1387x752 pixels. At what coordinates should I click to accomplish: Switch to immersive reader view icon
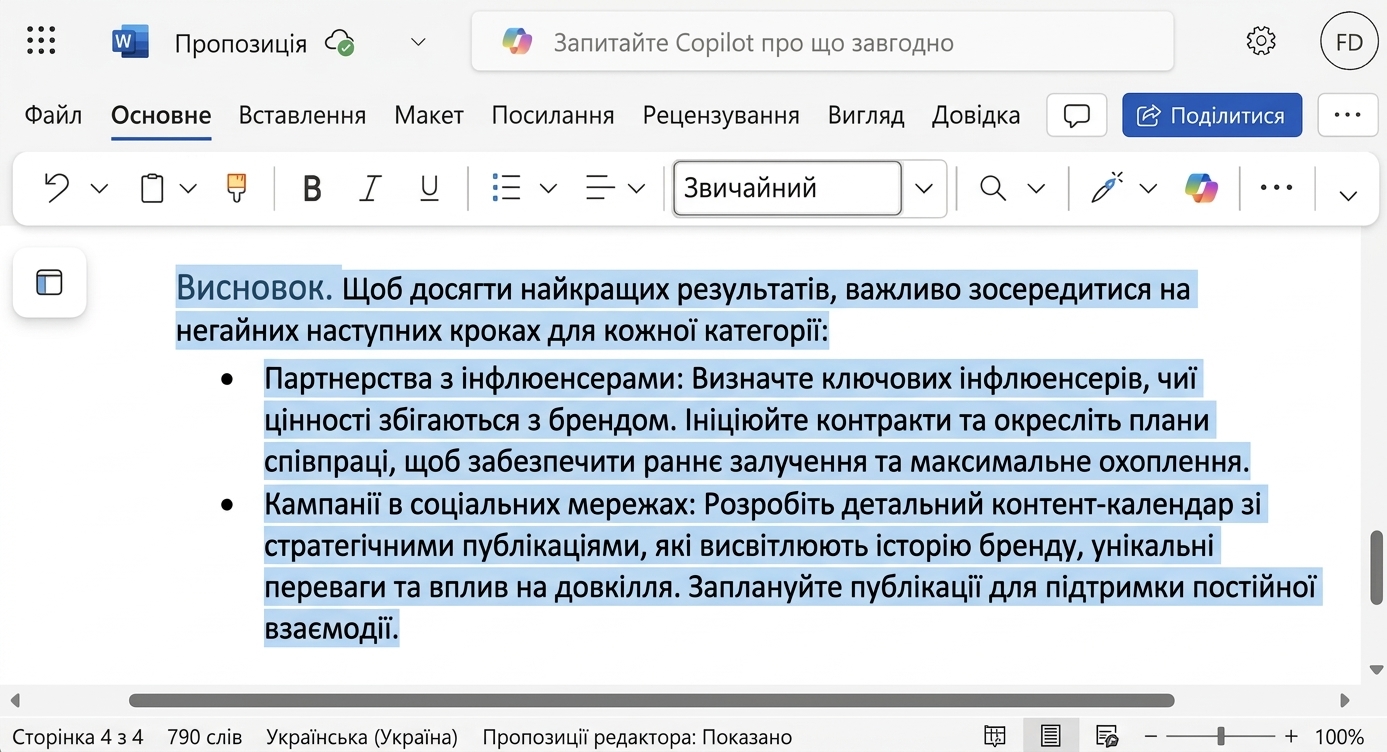point(995,737)
